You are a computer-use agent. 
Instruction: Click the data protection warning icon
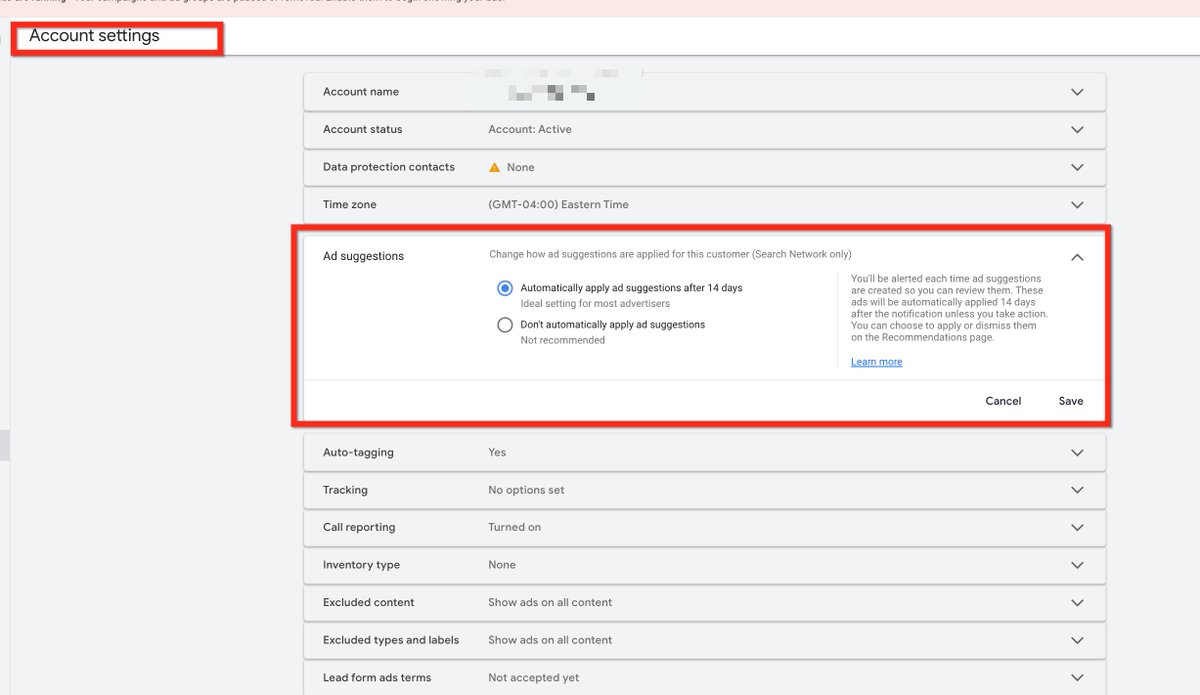point(494,167)
